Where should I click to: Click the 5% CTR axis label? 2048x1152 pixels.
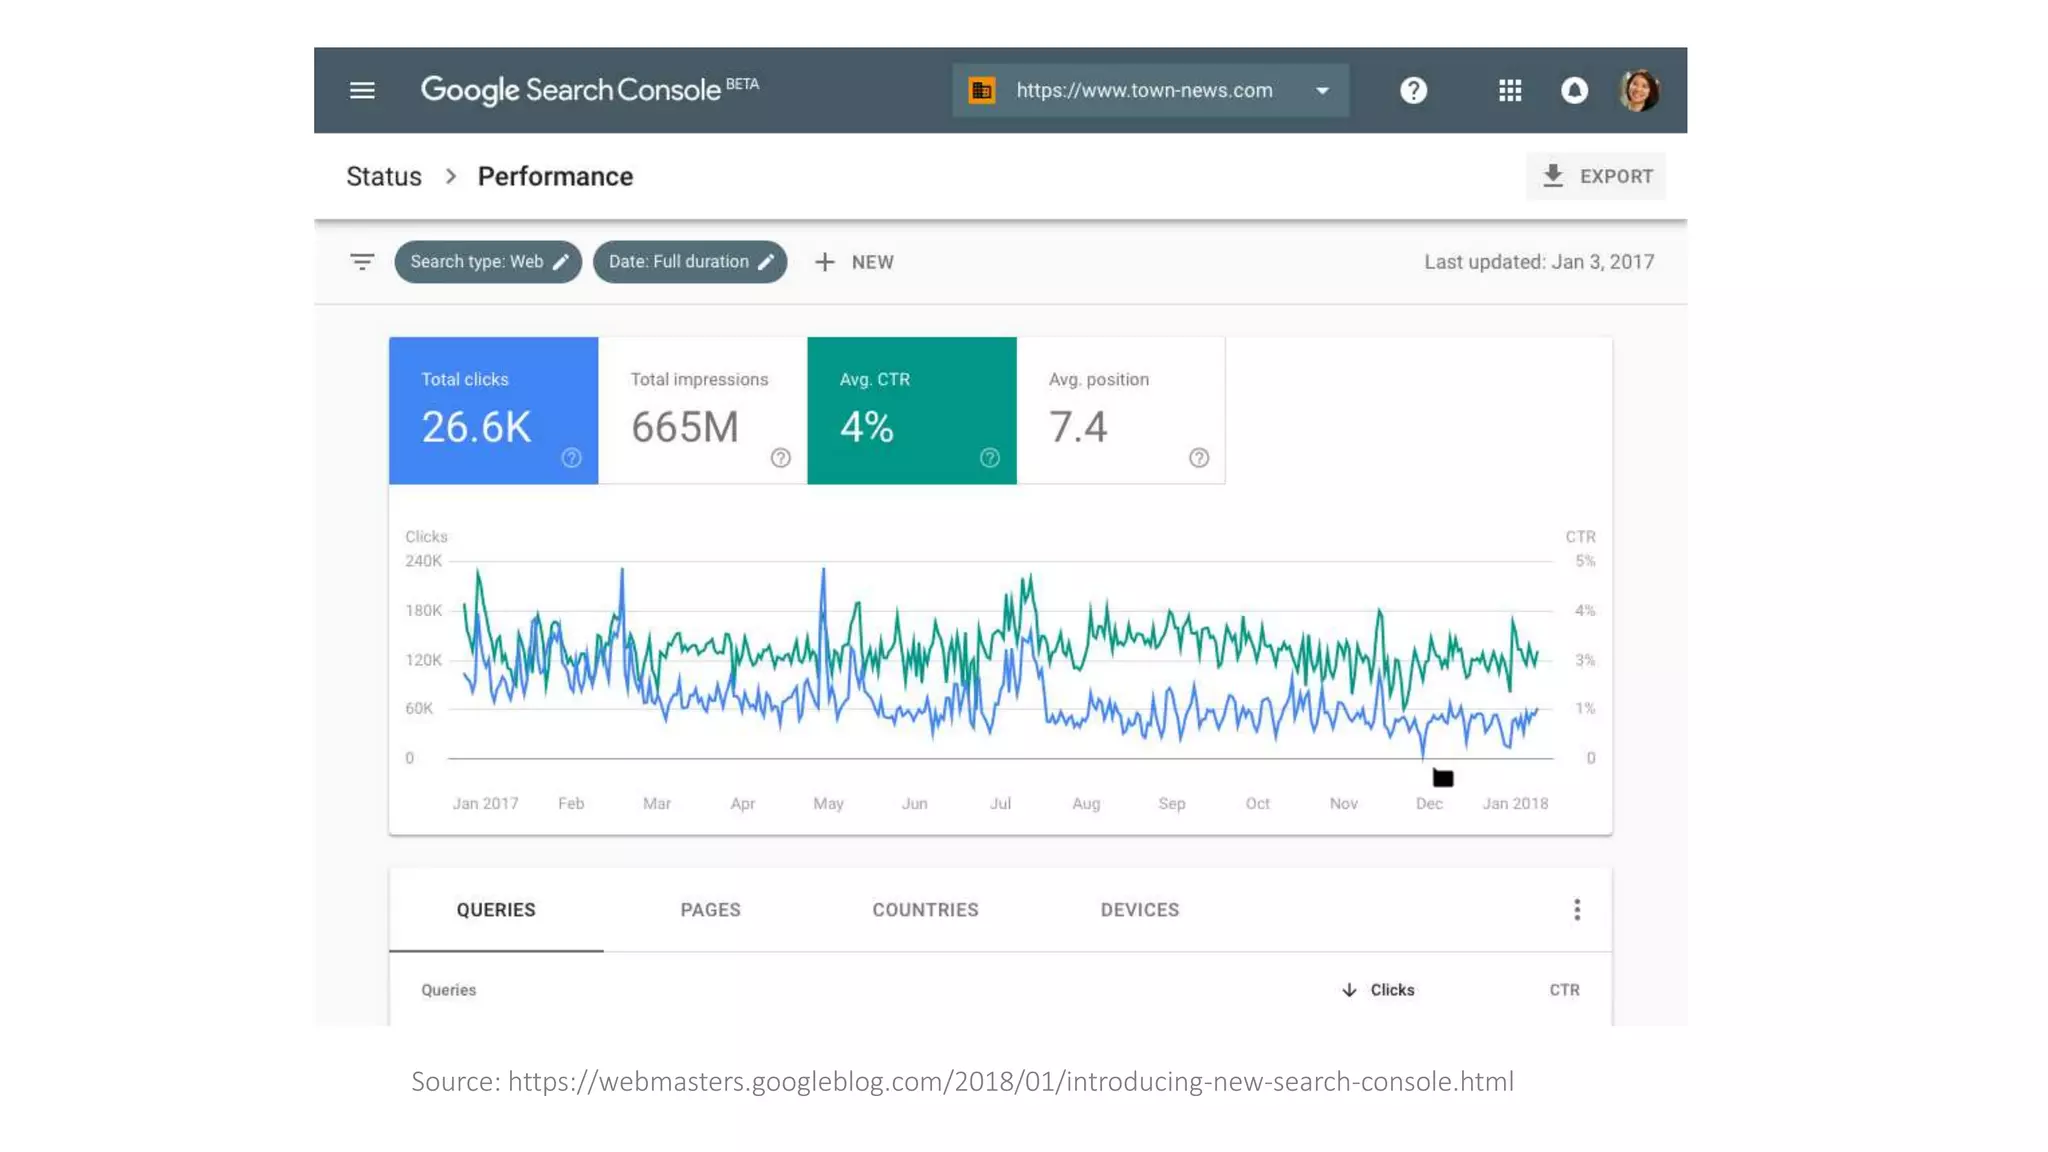click(x=1585, y=561)
